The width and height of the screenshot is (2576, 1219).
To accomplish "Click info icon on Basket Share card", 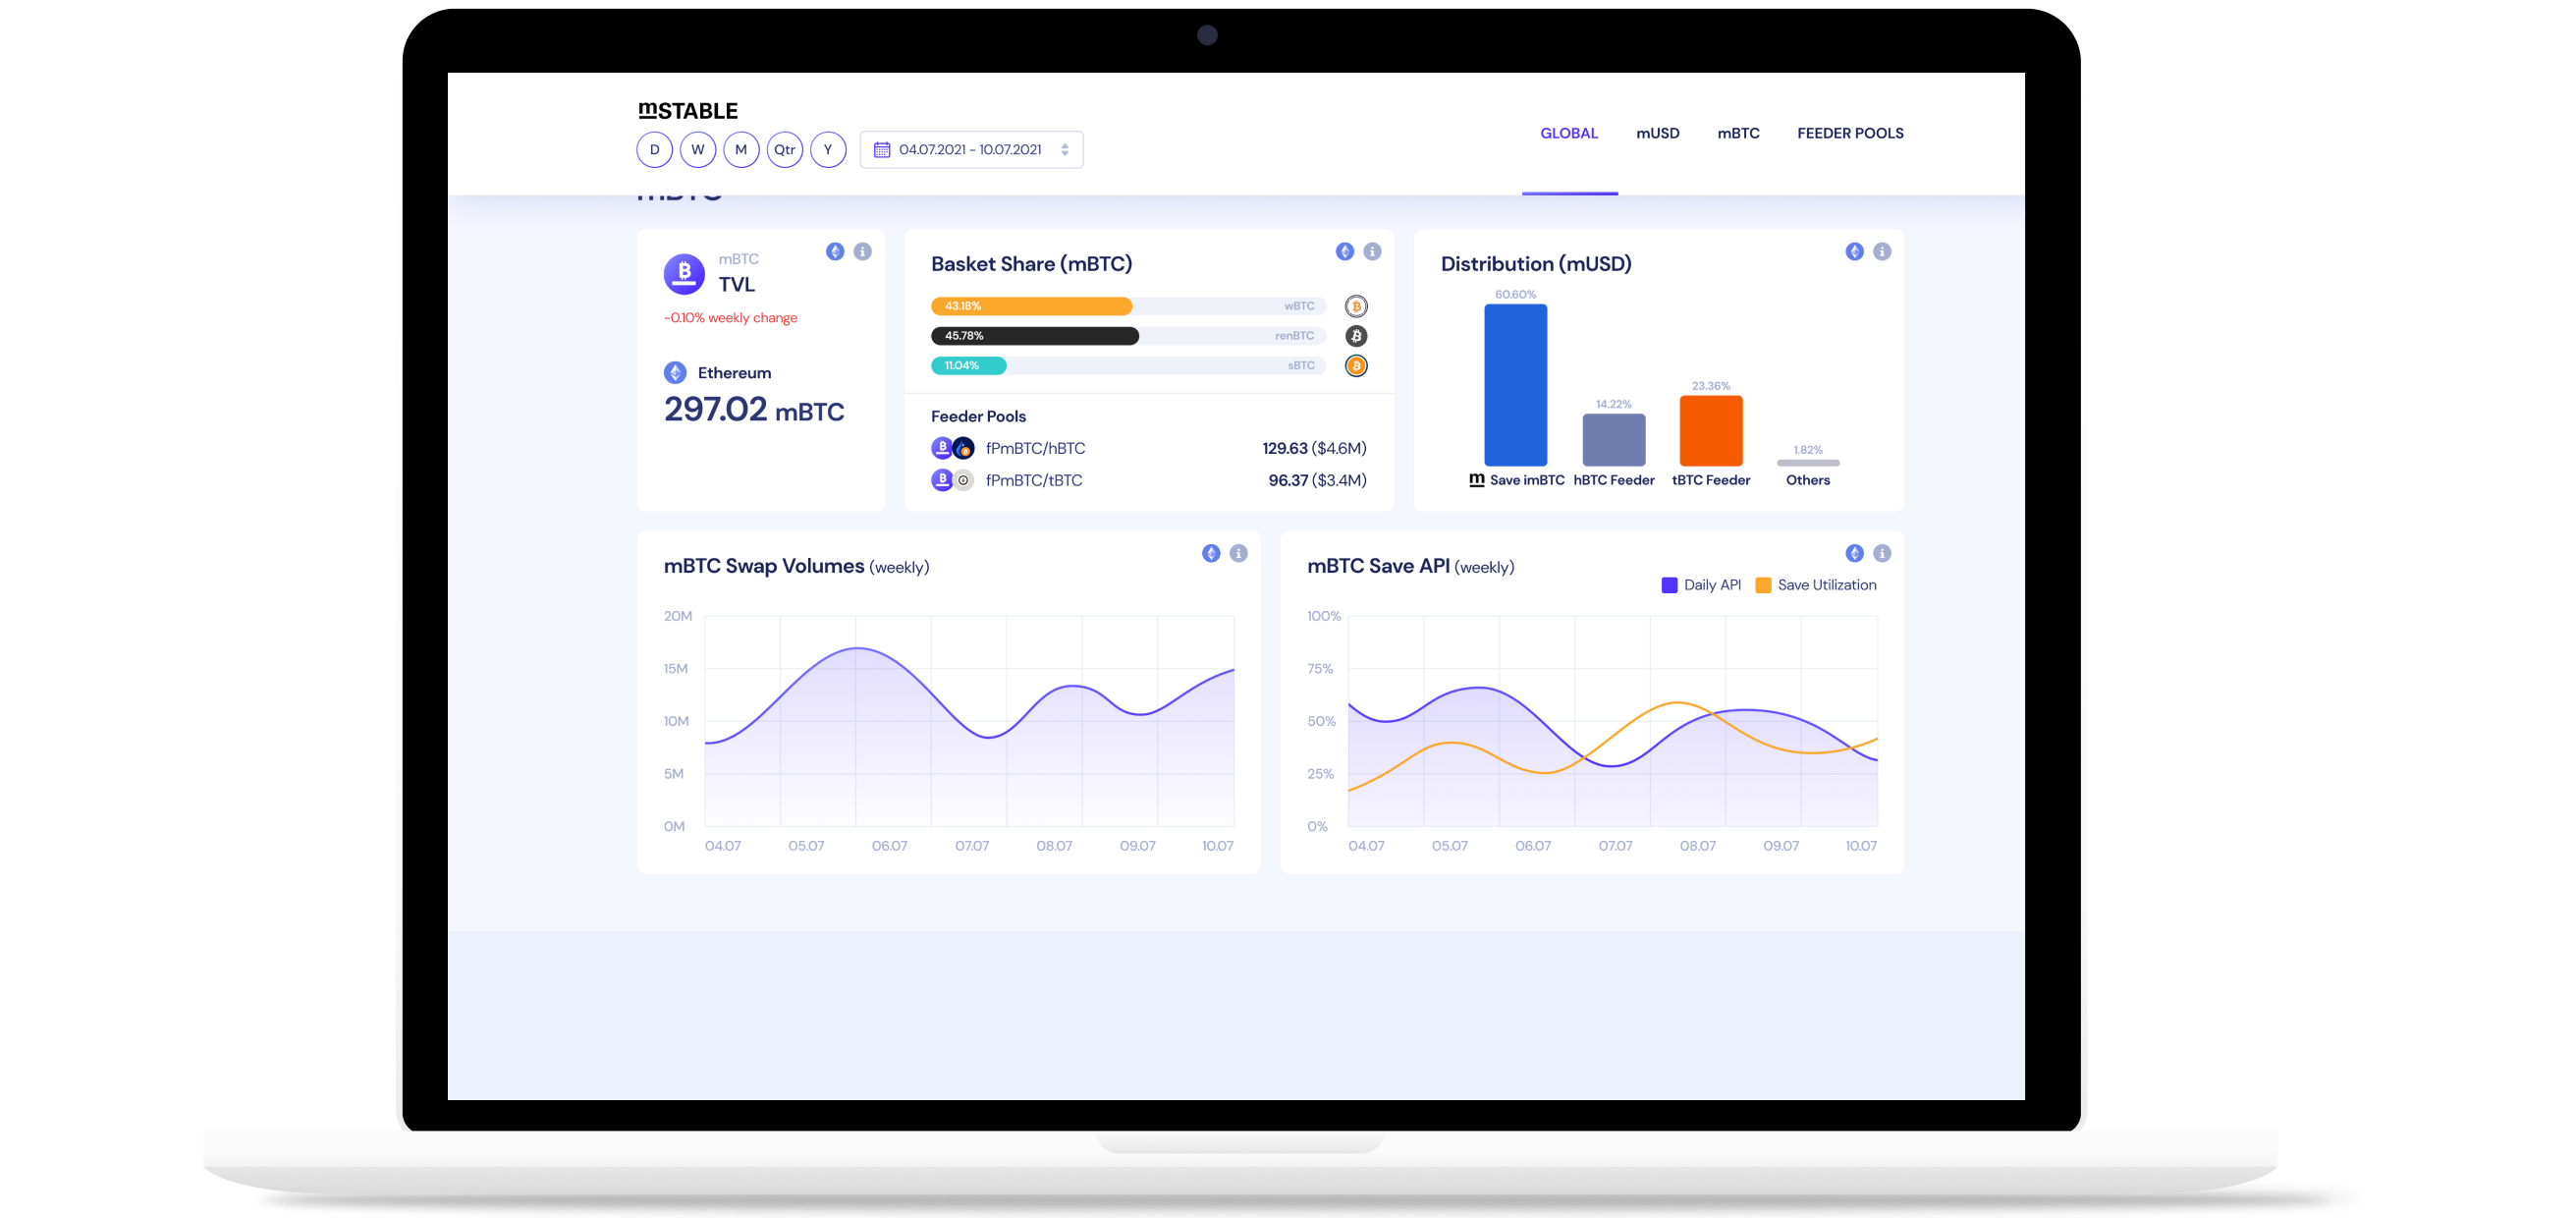I will click(x=1372, y=251).
